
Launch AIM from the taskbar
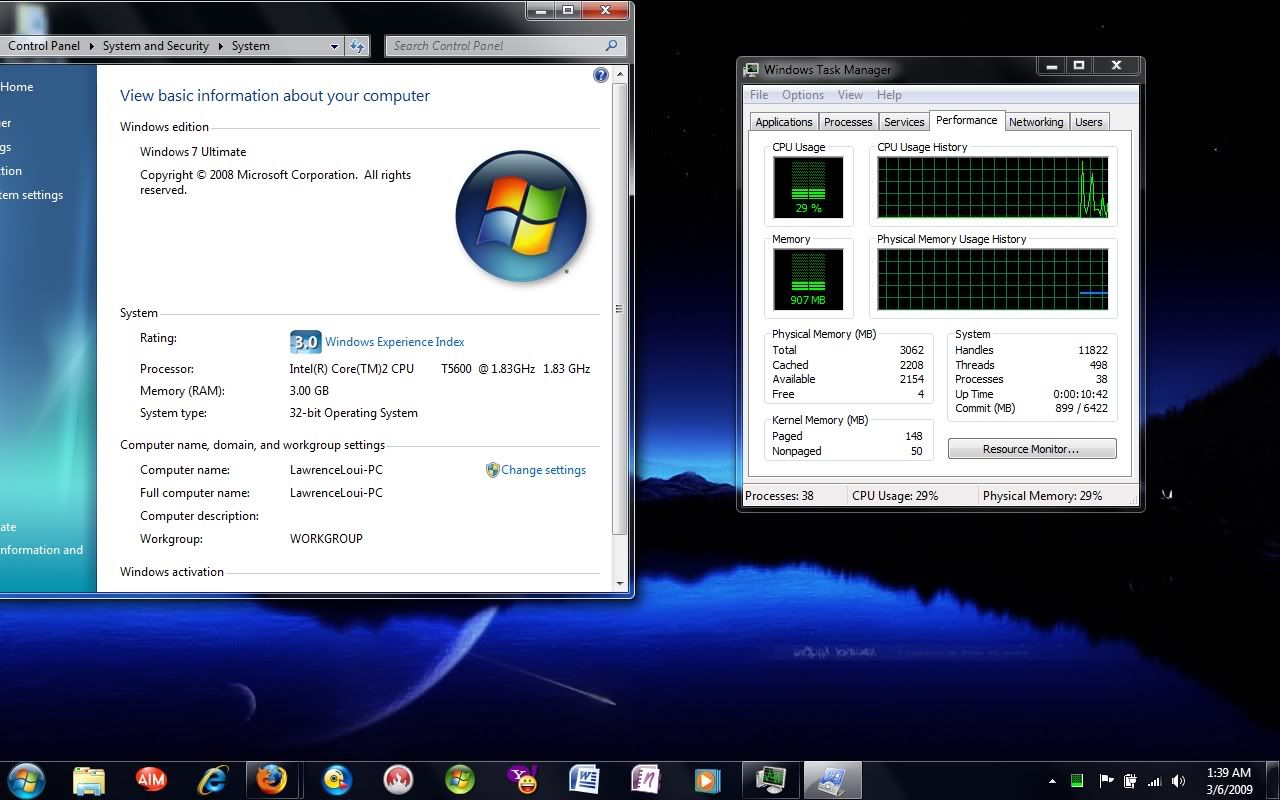pos(151,779)
